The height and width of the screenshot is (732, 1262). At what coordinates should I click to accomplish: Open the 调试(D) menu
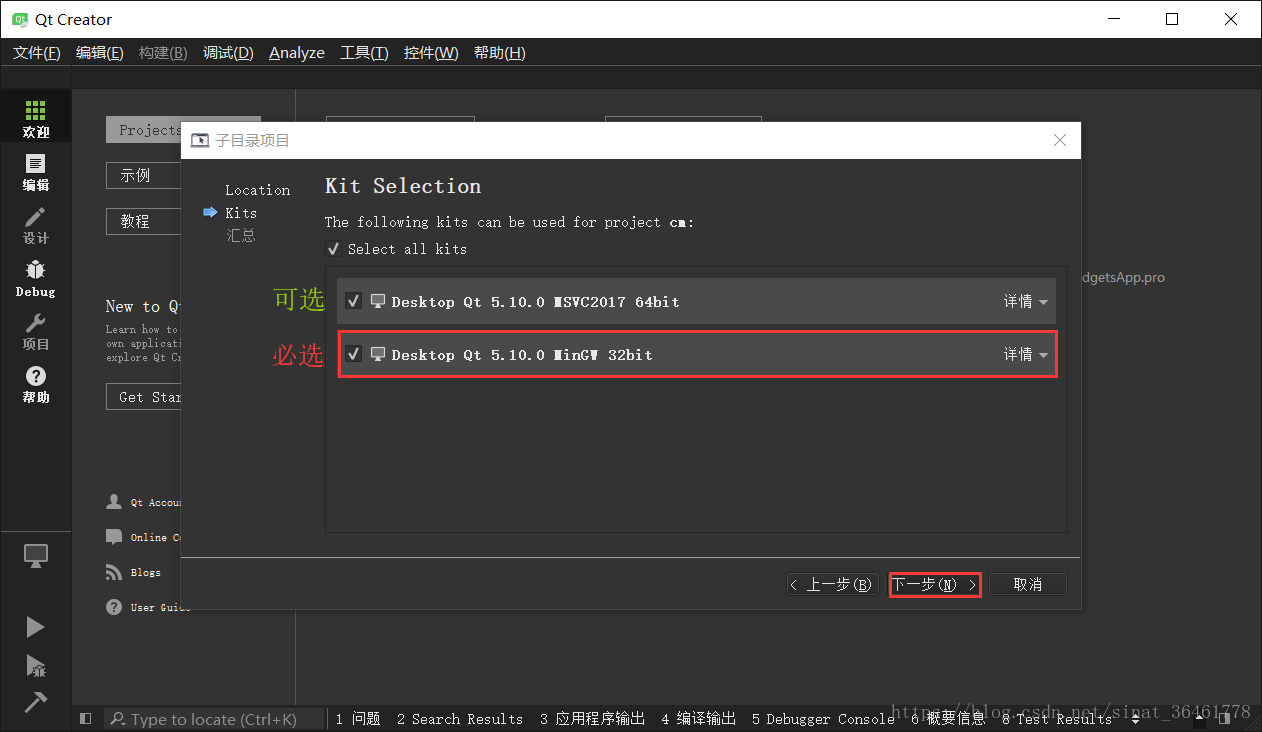(x=228, y=53)
